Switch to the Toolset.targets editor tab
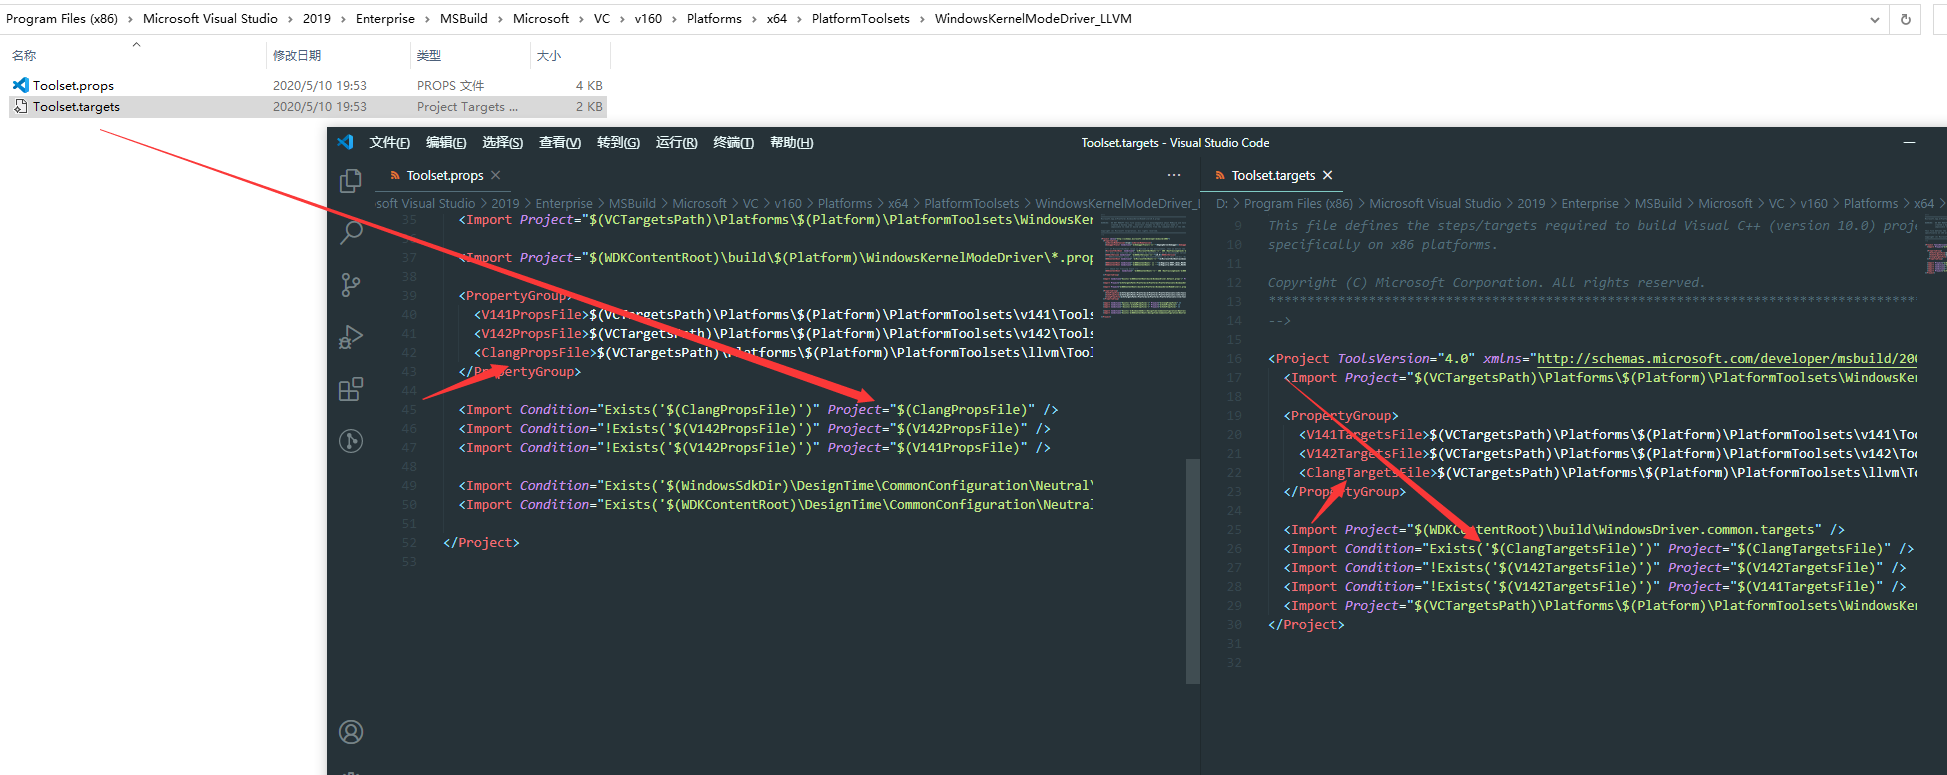The width and height of the screenshot is (1947, 775). (x=1273, y=175)
